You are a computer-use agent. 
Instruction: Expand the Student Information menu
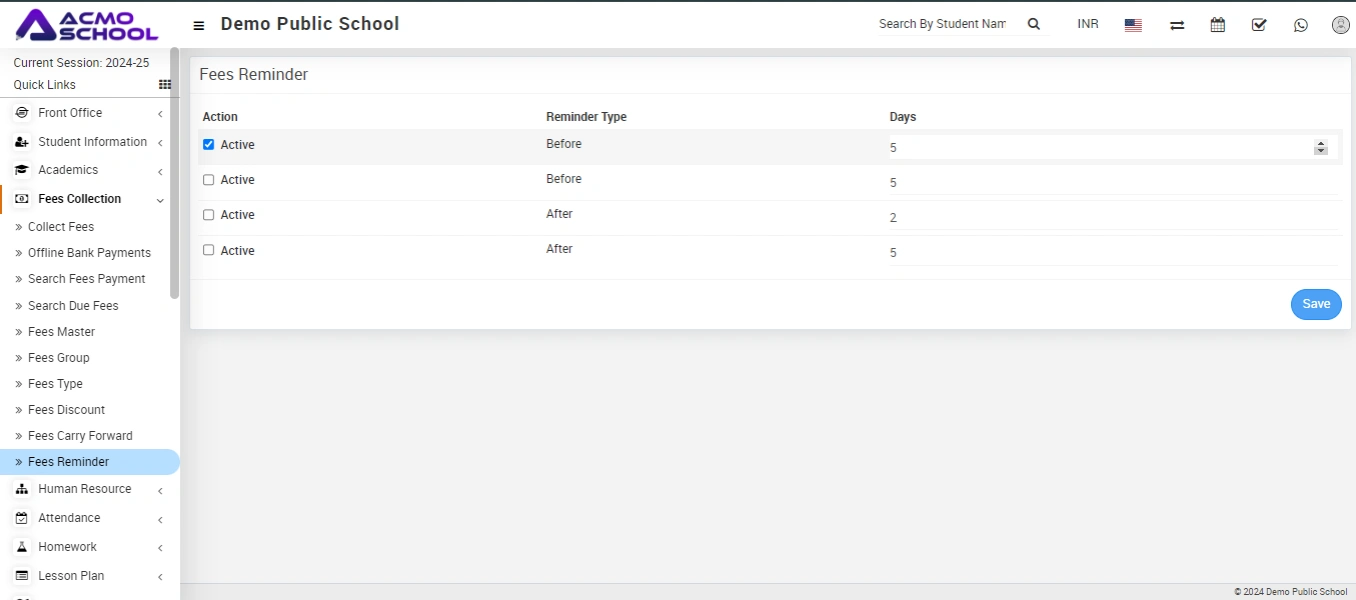click(92, 142)
